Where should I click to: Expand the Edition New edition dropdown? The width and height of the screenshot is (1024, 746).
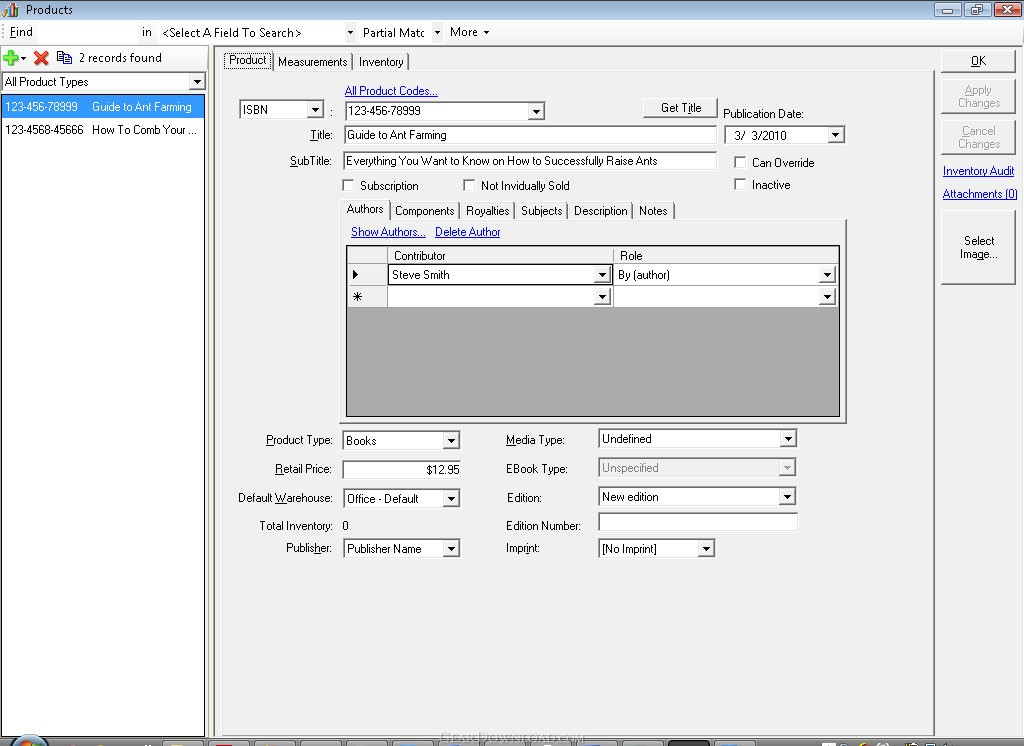[788, 496]
